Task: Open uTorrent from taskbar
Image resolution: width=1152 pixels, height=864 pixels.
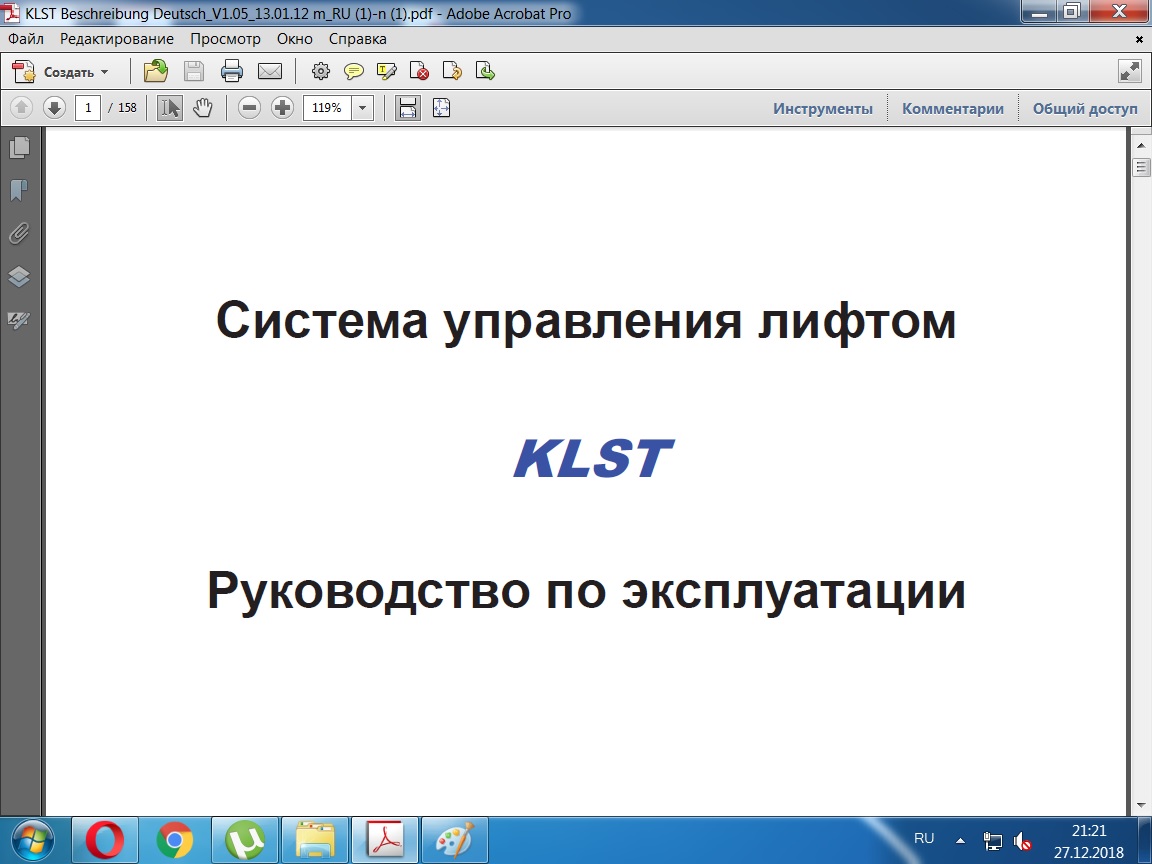Action: (245, 840)
